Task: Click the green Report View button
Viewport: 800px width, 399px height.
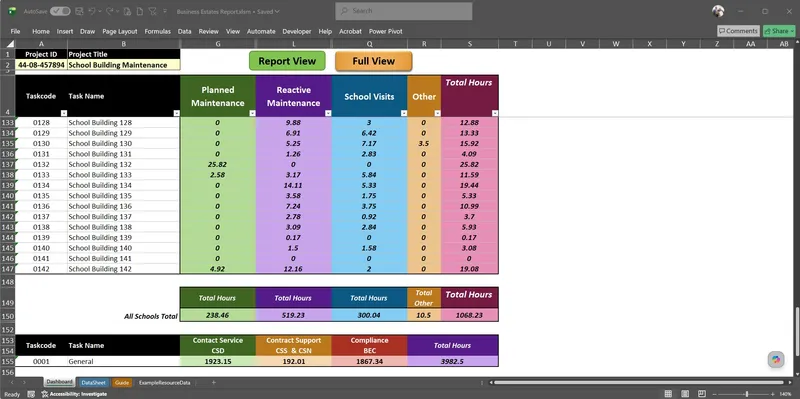Action: [x=287, y=61]
